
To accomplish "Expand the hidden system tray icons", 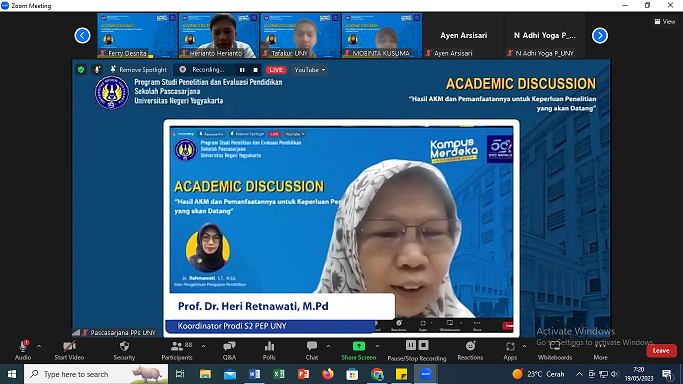I will click(579, 374).
